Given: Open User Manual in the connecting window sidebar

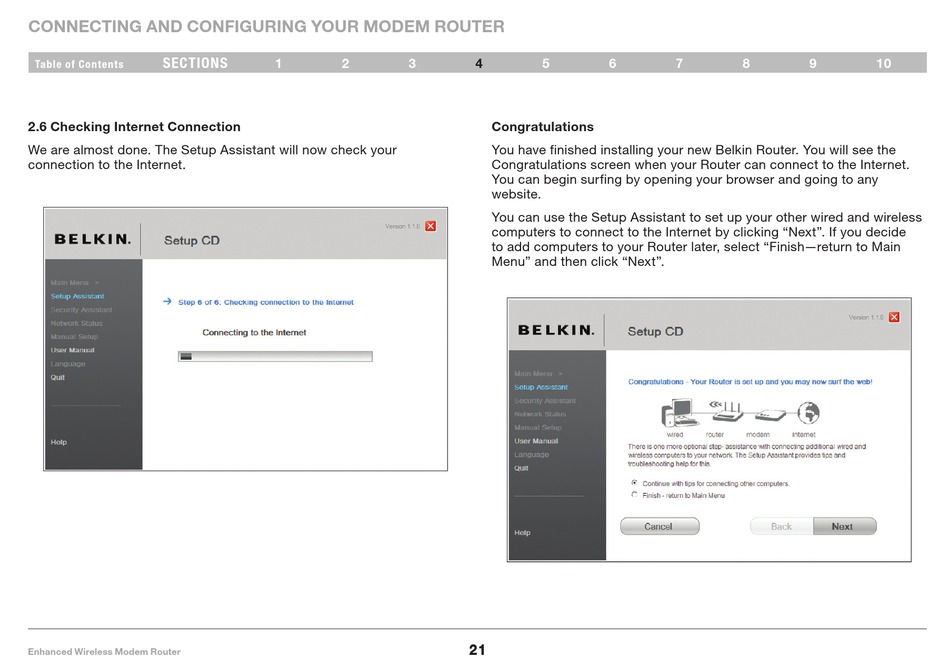Looking at the screenshot, I should (72, 351).
